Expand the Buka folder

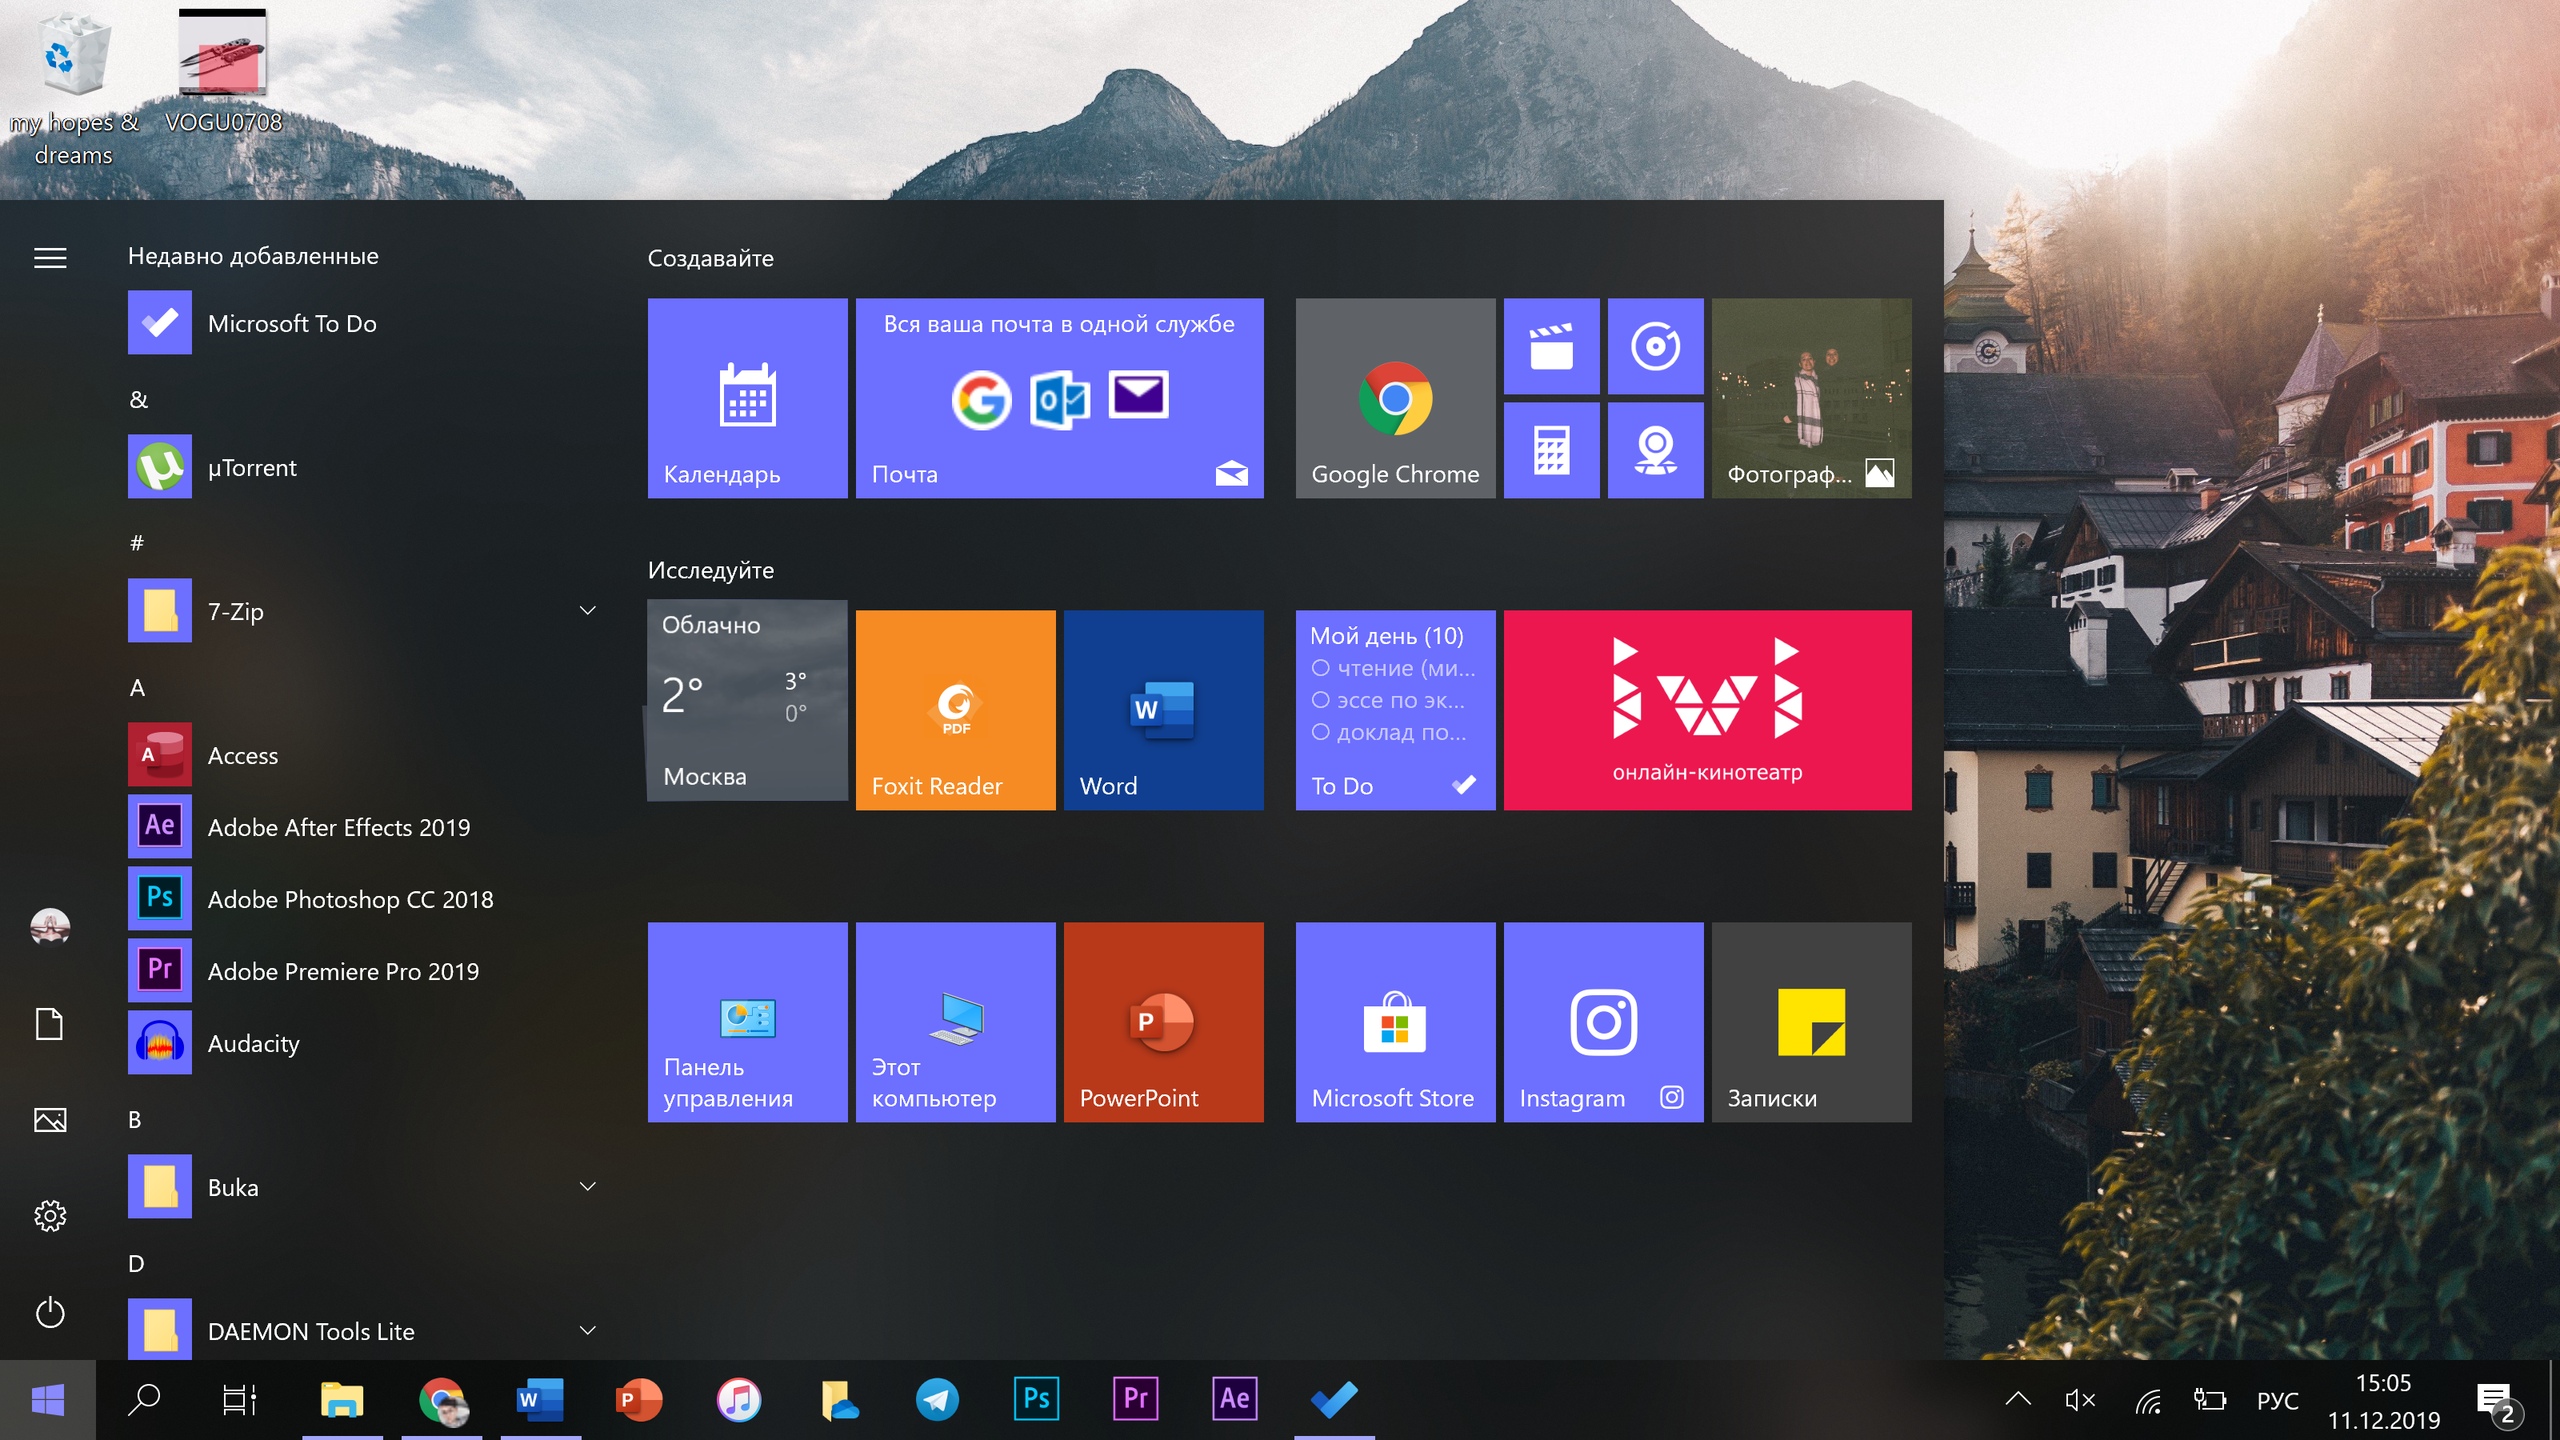pyautogui.click(x=365, y=1187)
